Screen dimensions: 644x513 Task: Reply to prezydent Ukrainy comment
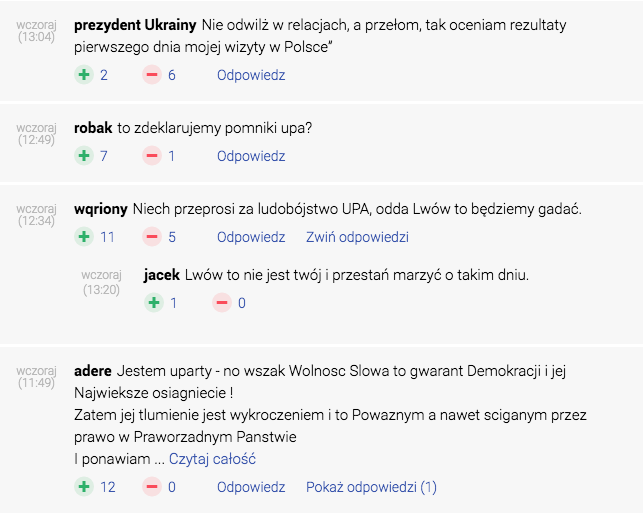pos(251,75)
